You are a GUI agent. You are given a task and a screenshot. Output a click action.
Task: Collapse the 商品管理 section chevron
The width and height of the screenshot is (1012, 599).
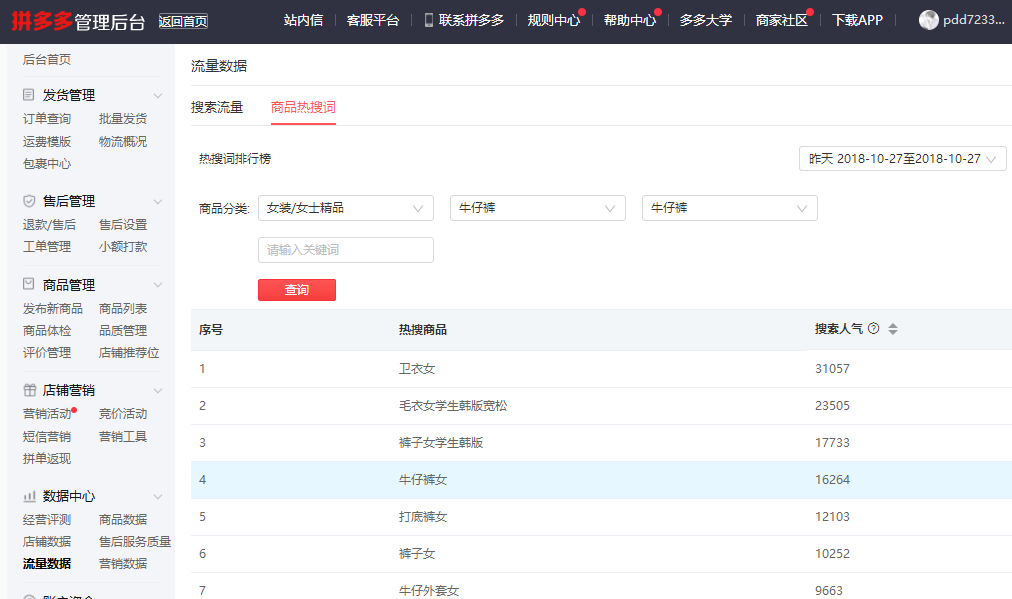click(x=157, y=285)
